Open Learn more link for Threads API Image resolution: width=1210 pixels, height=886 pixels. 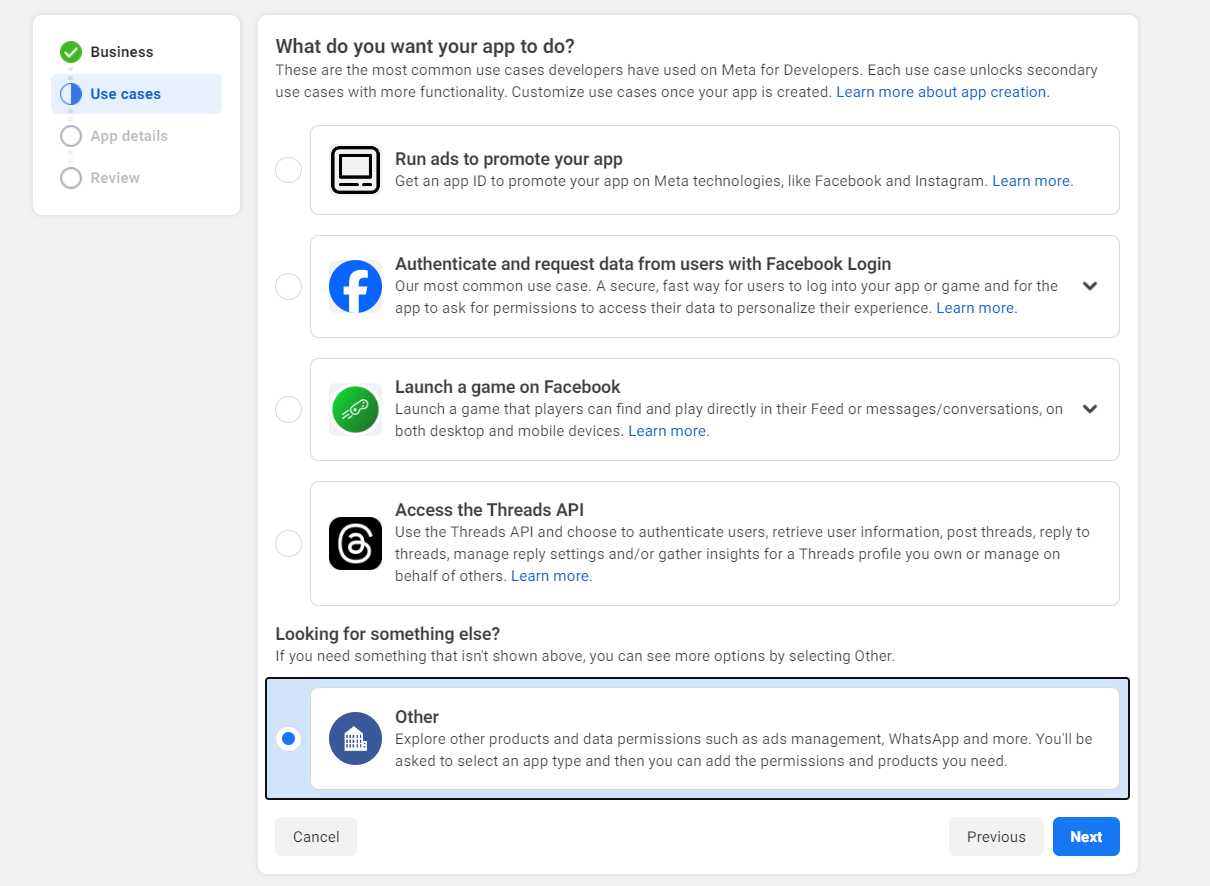coord(551,576)
